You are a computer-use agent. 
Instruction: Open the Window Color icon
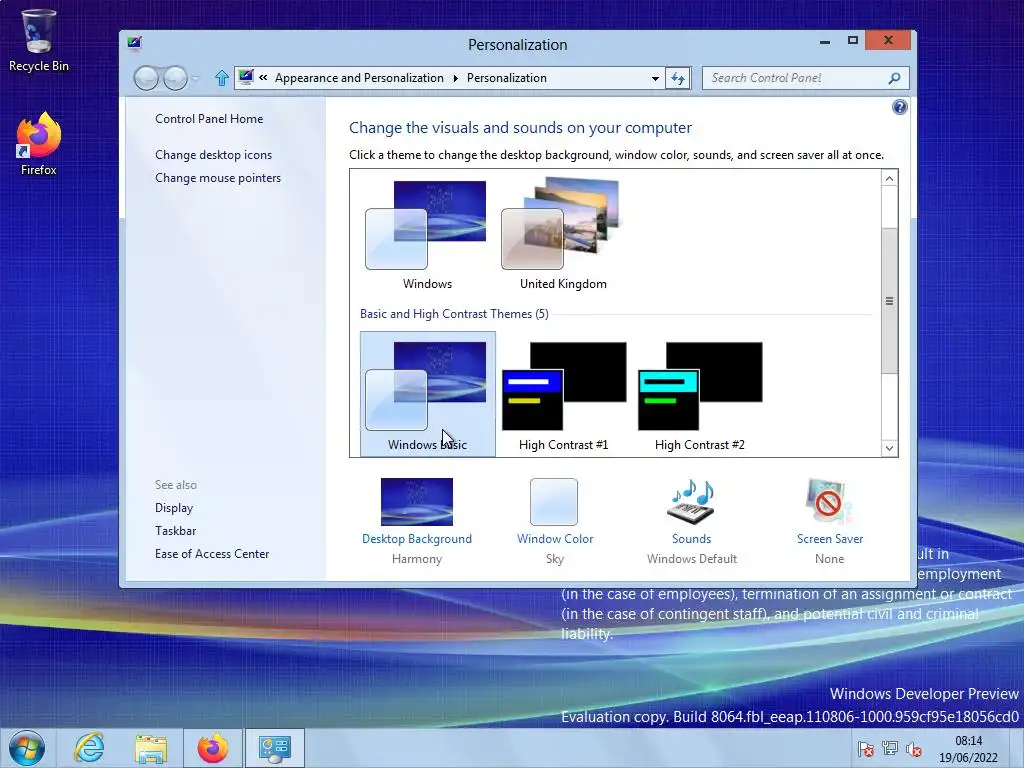[x=554, y=502]
